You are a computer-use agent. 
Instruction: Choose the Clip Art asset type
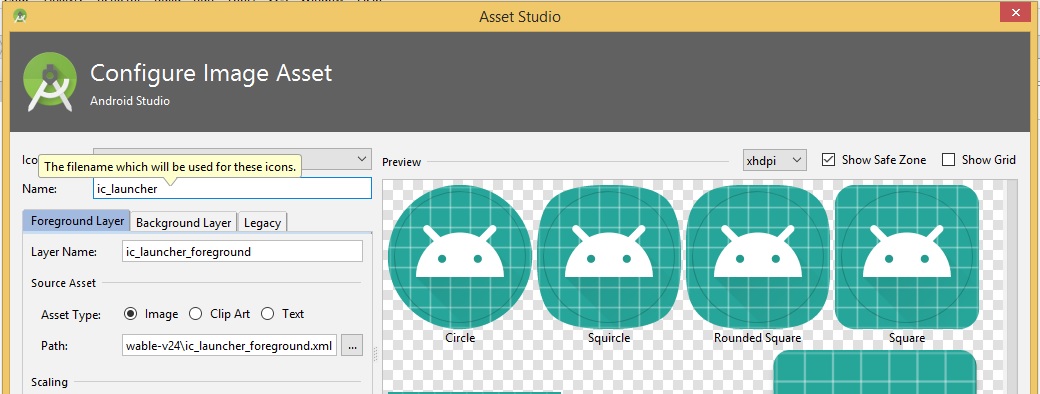(196, 314)
